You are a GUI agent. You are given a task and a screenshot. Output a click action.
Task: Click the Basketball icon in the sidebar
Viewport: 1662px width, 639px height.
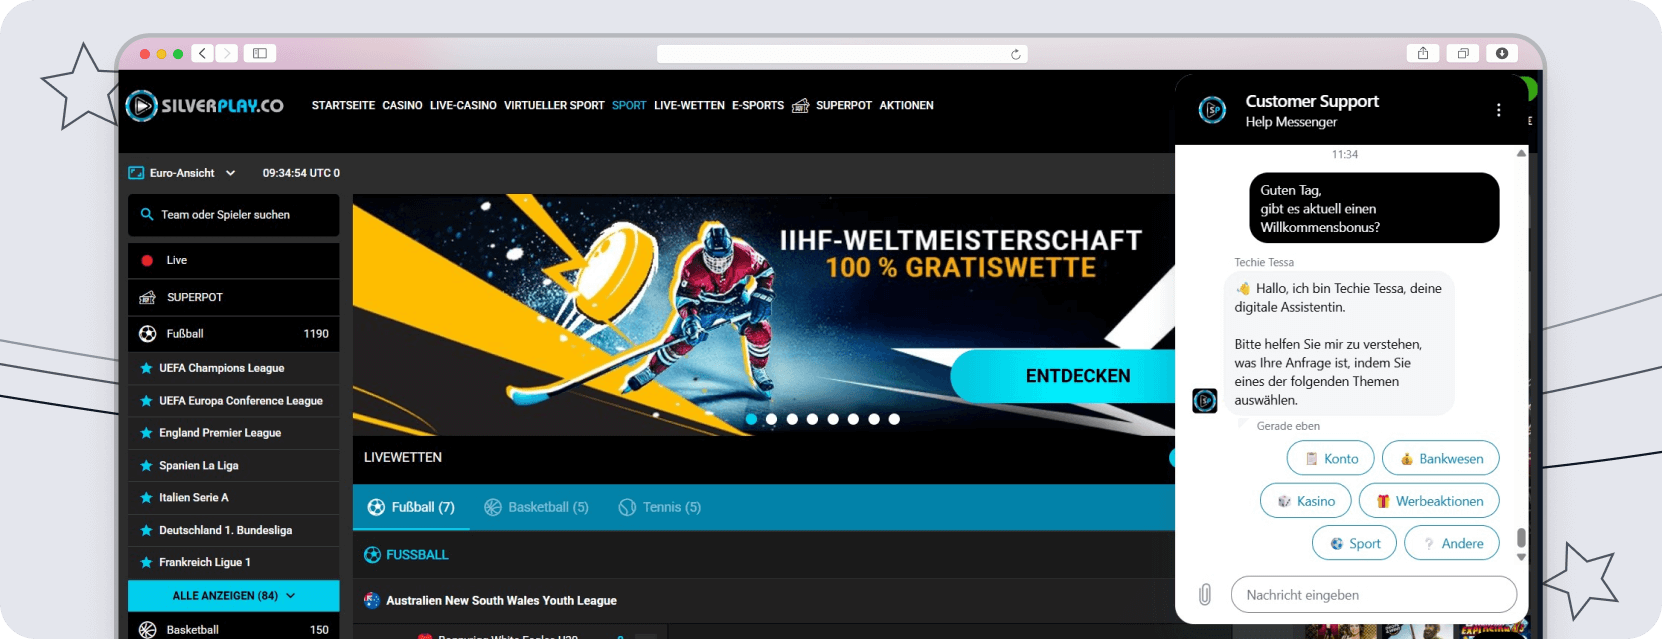click(147, 629)
